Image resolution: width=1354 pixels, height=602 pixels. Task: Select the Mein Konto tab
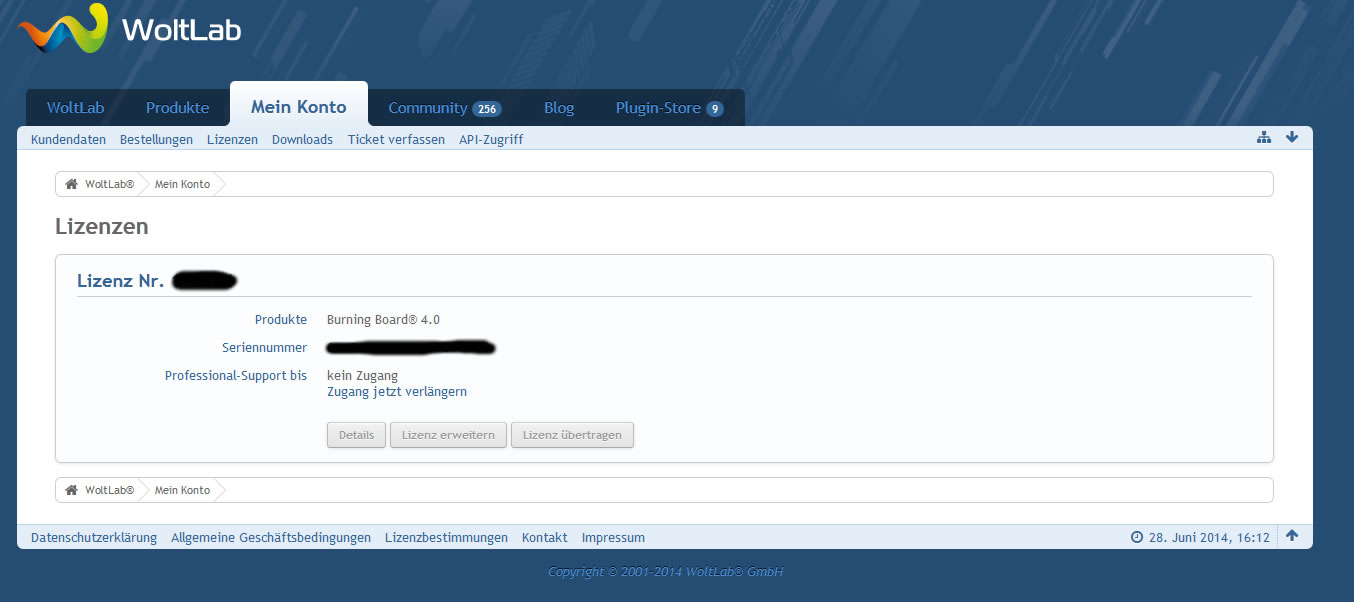tap(299, 107)
